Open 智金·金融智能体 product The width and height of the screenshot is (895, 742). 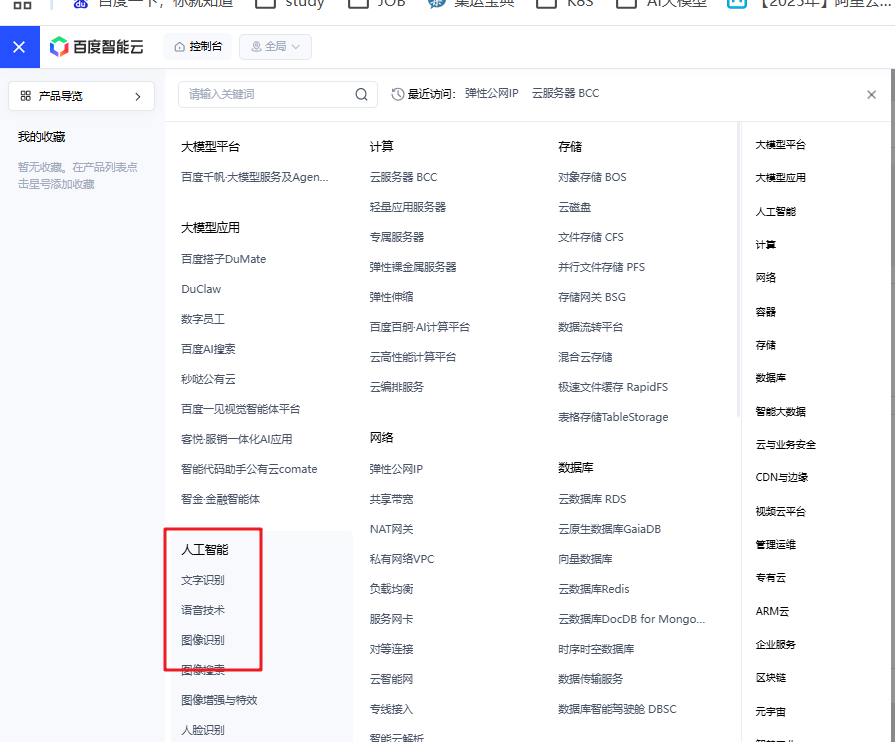220,499
